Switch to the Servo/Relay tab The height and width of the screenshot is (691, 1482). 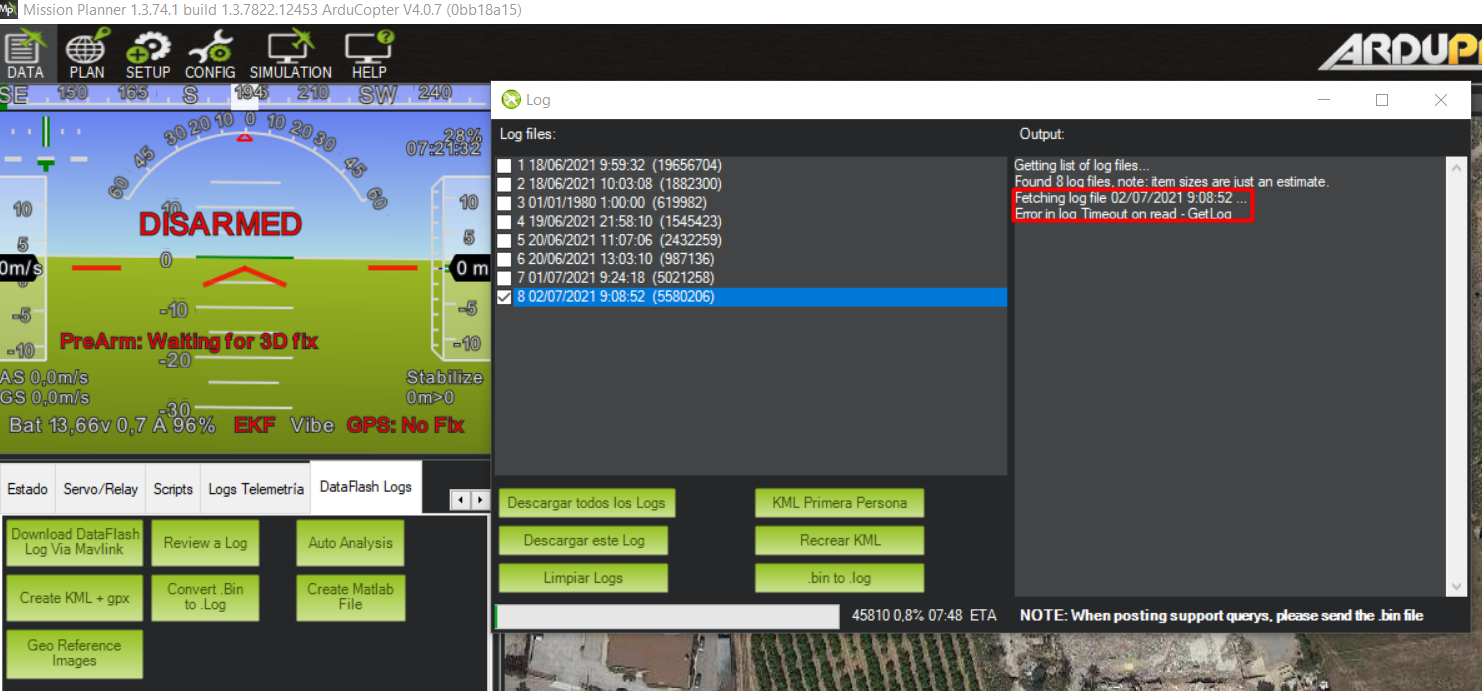pos(101,489)
